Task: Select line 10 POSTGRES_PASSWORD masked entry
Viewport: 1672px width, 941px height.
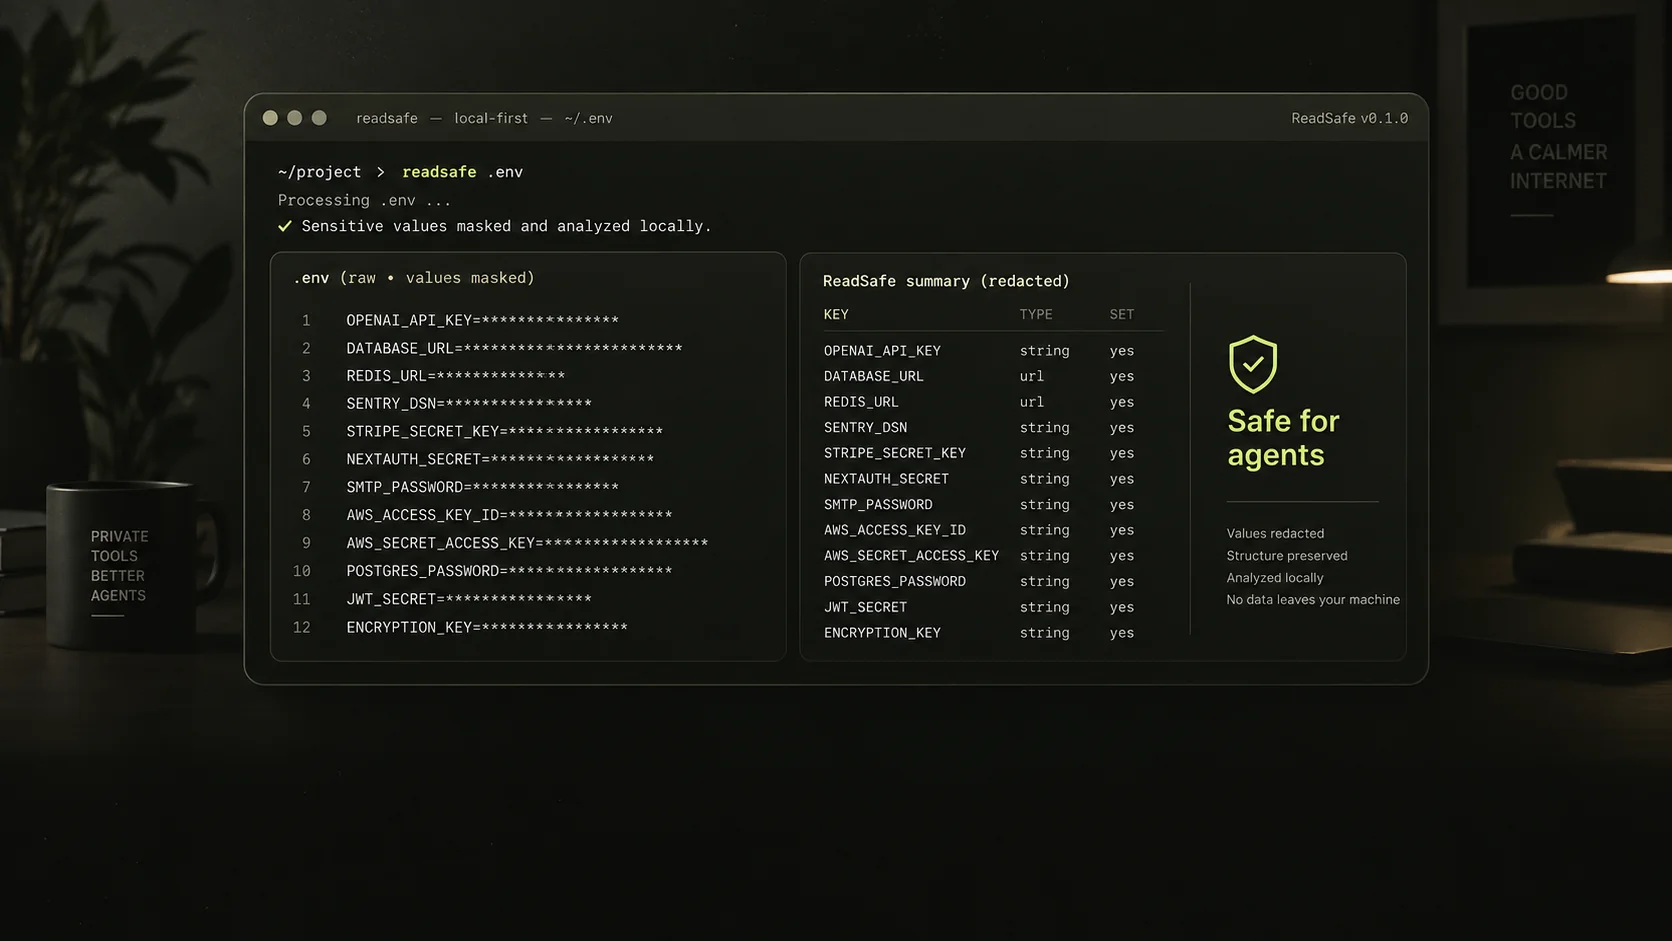Action: pyautogui.click(x=509, y=571)
